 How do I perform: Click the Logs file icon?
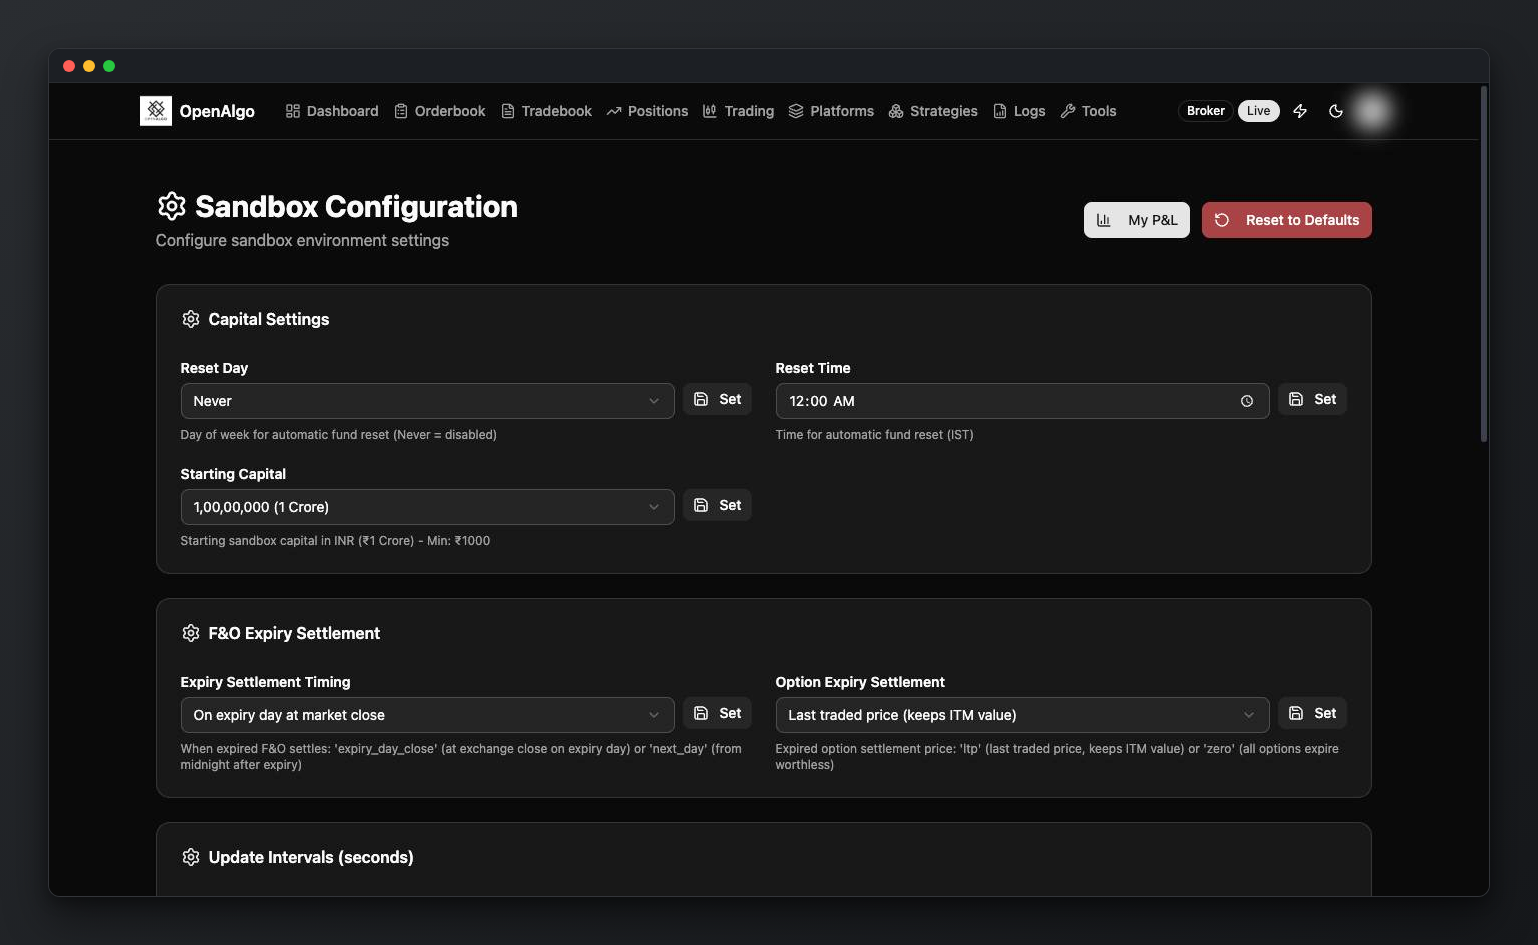(1000, 111)
